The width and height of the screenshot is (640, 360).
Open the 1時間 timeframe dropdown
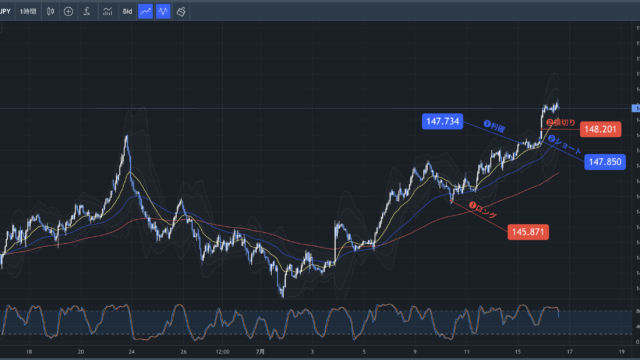click(x=28, y=11)
